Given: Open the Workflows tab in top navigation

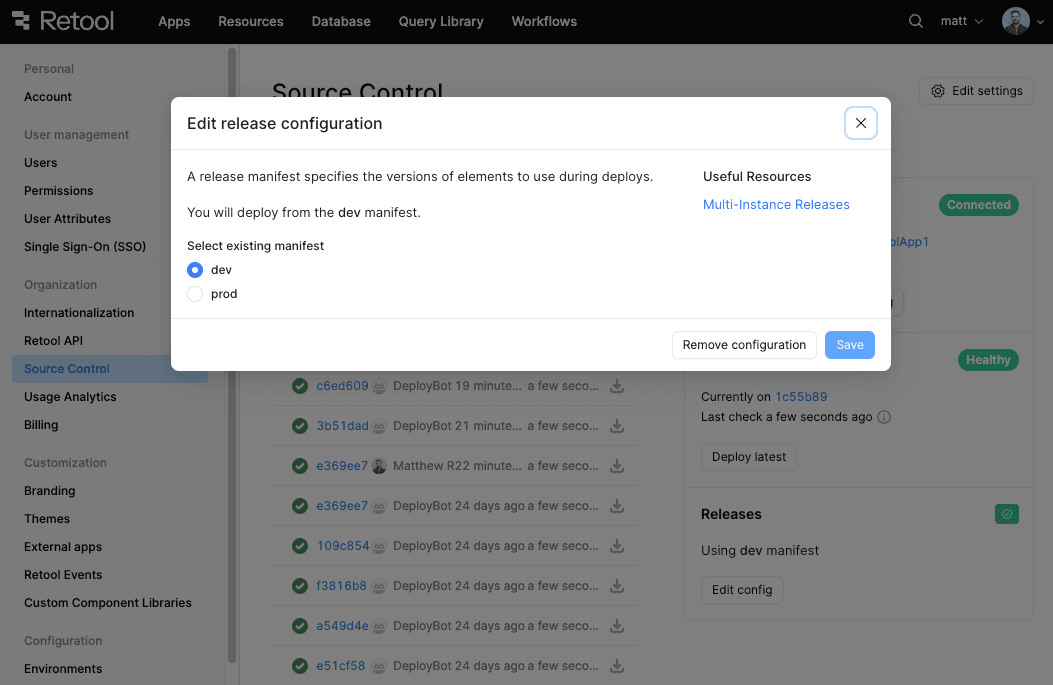Looking at the screenshot, I should (x=544, y=21).
